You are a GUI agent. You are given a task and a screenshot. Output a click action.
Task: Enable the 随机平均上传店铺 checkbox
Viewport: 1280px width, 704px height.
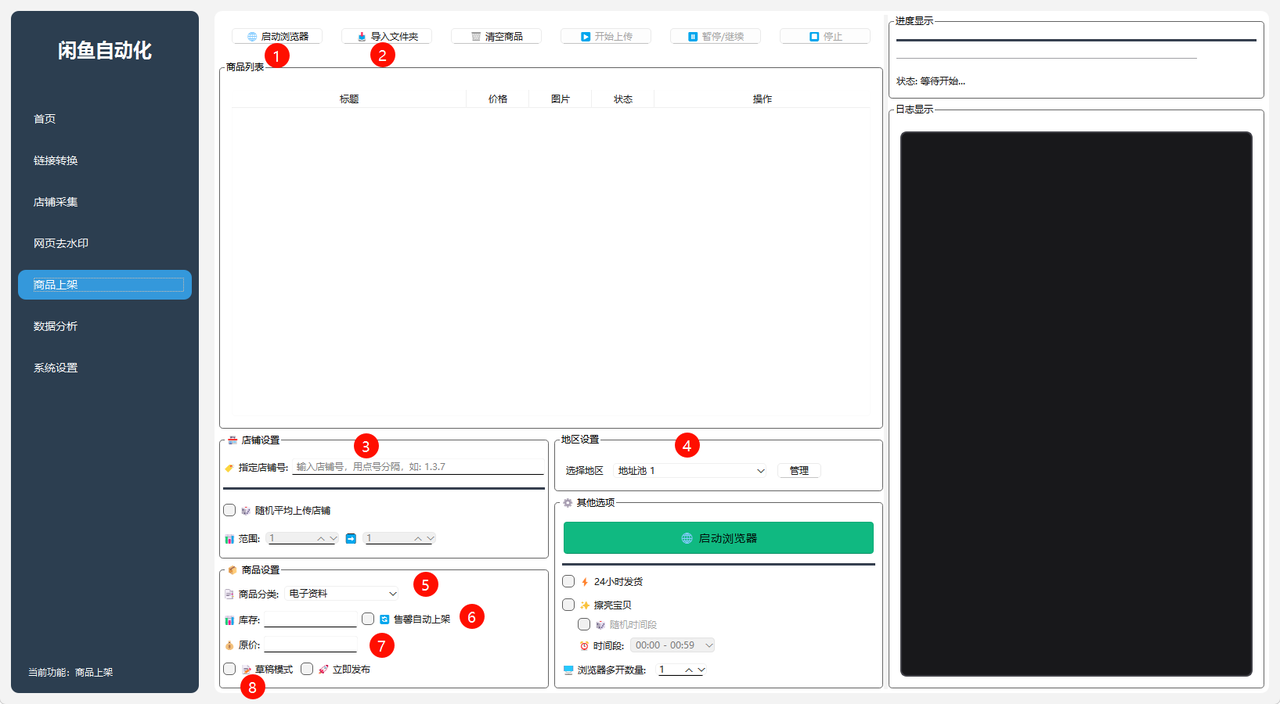pos(230,510)
